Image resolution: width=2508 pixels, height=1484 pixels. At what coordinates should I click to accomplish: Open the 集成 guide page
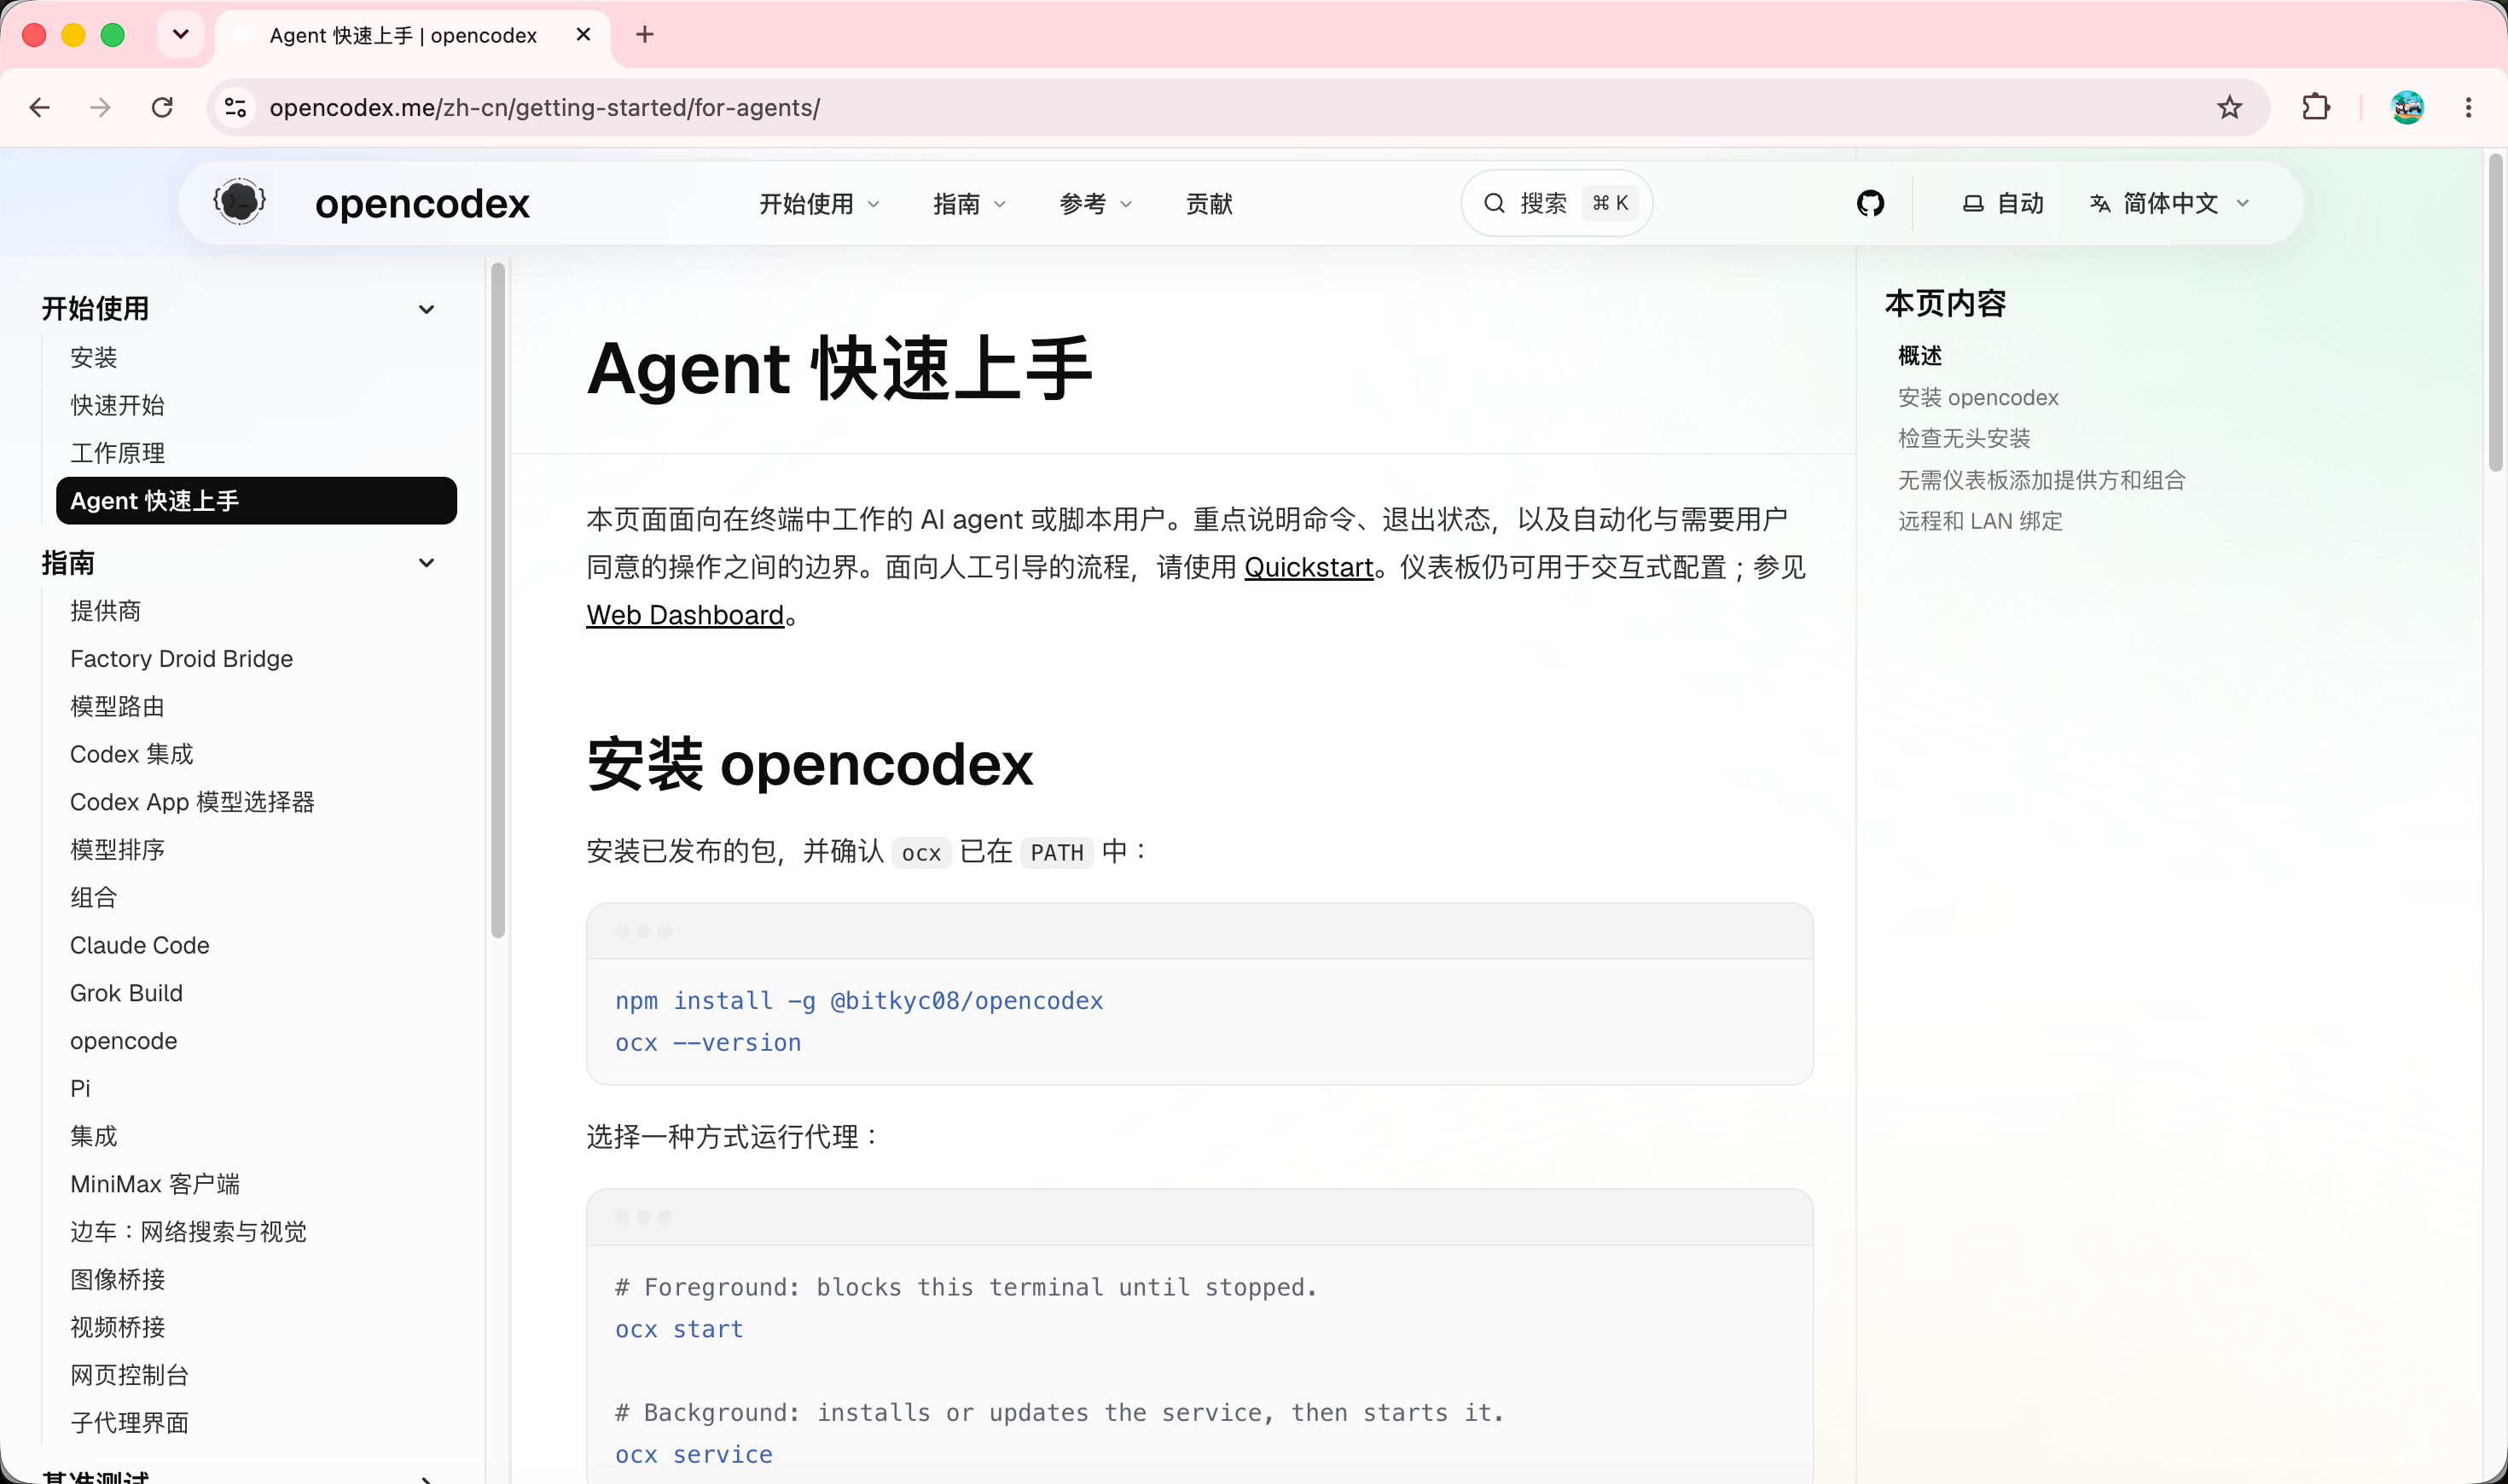[94, 1136]
